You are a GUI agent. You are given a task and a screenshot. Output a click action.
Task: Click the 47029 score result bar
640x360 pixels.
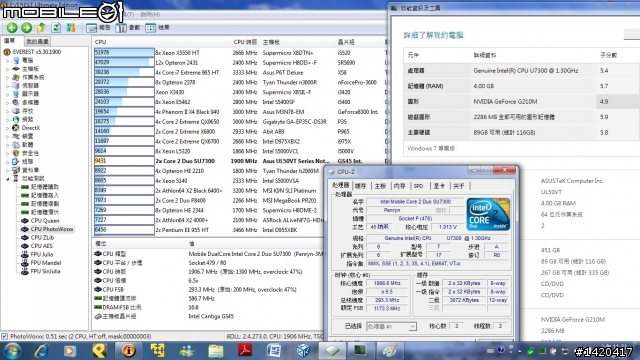pyautogui.click(x=124, y=62)
